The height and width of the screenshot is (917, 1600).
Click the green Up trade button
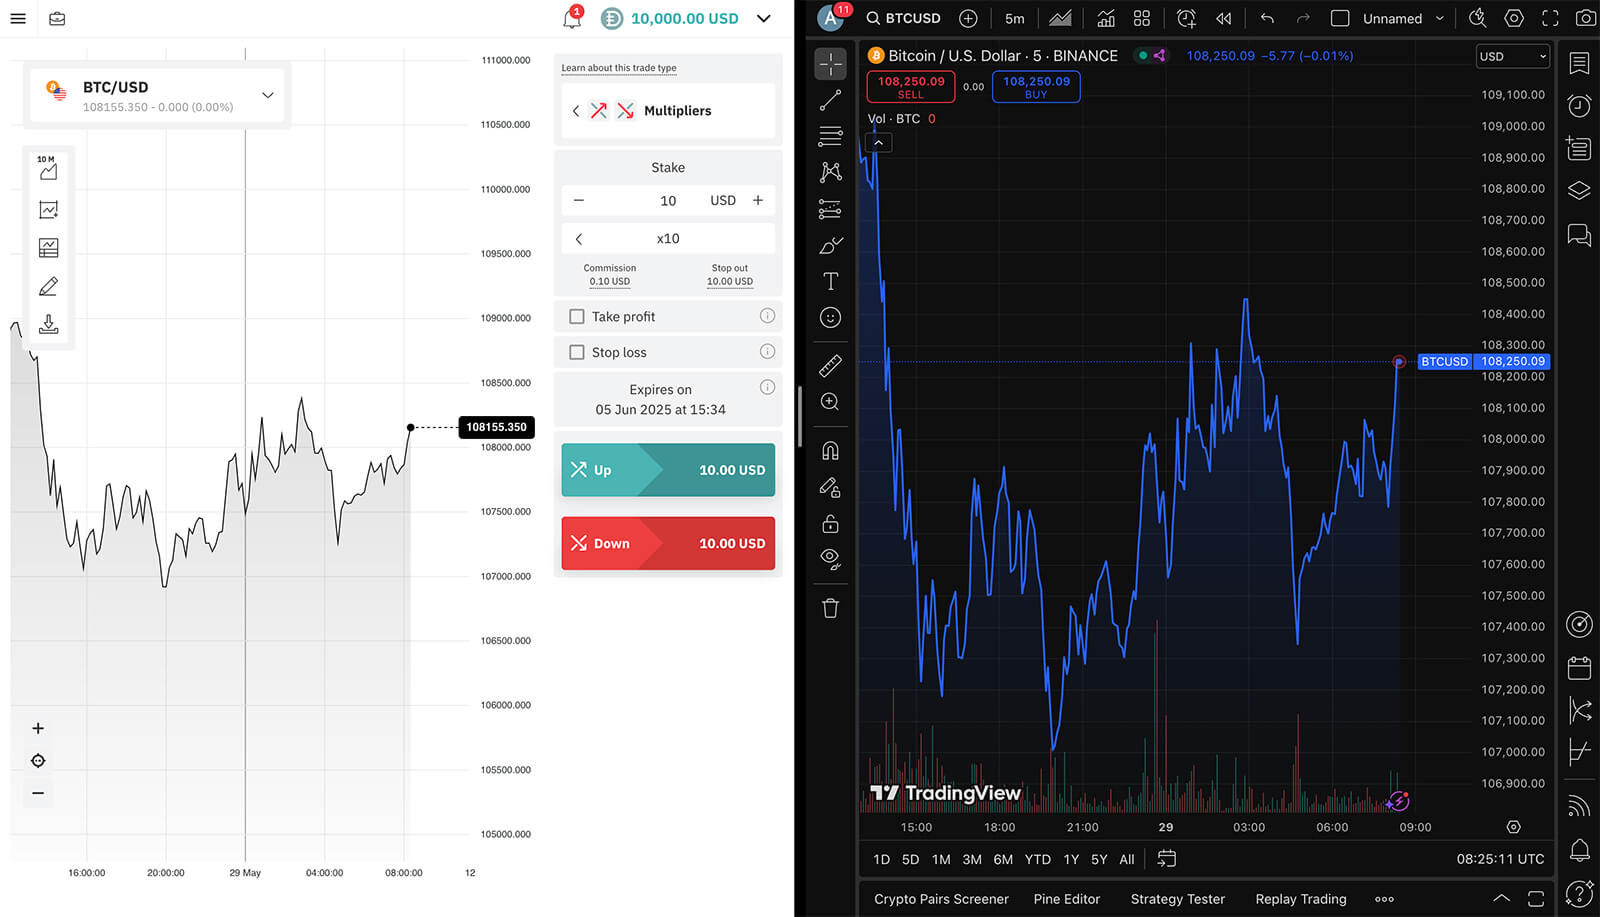coord(668,470)
